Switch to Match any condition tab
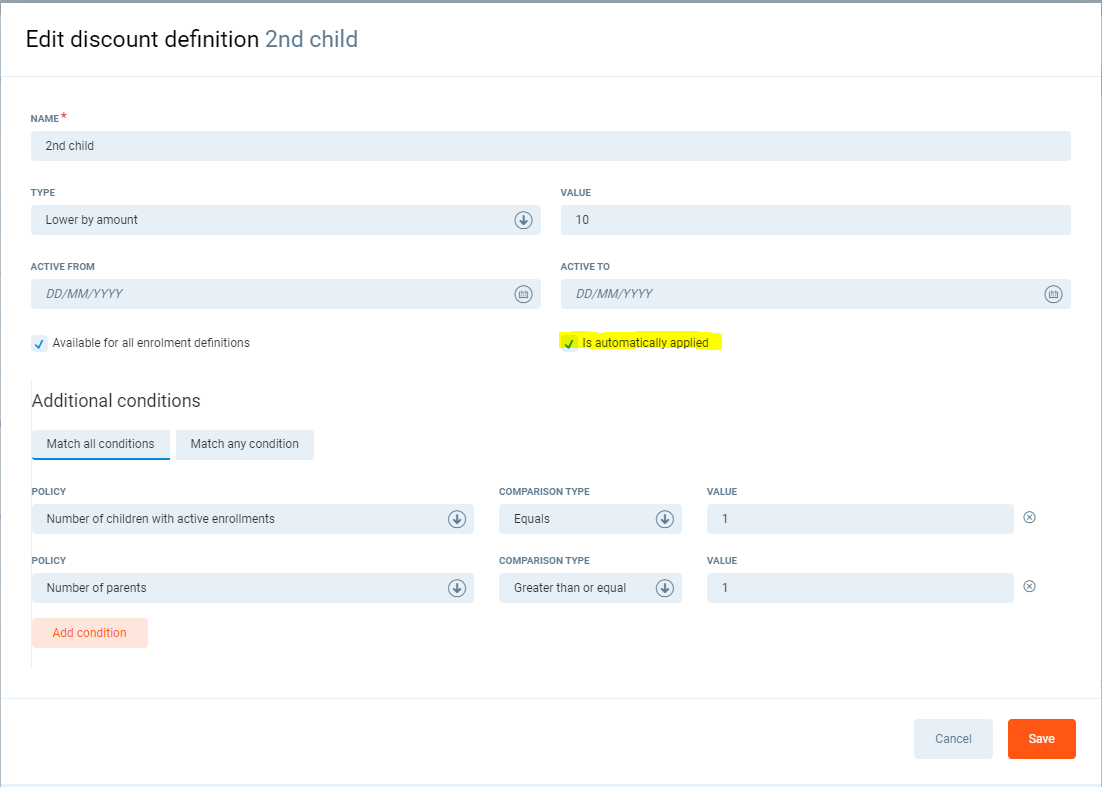Viewport: 1102px width, 787px height. 245,444
